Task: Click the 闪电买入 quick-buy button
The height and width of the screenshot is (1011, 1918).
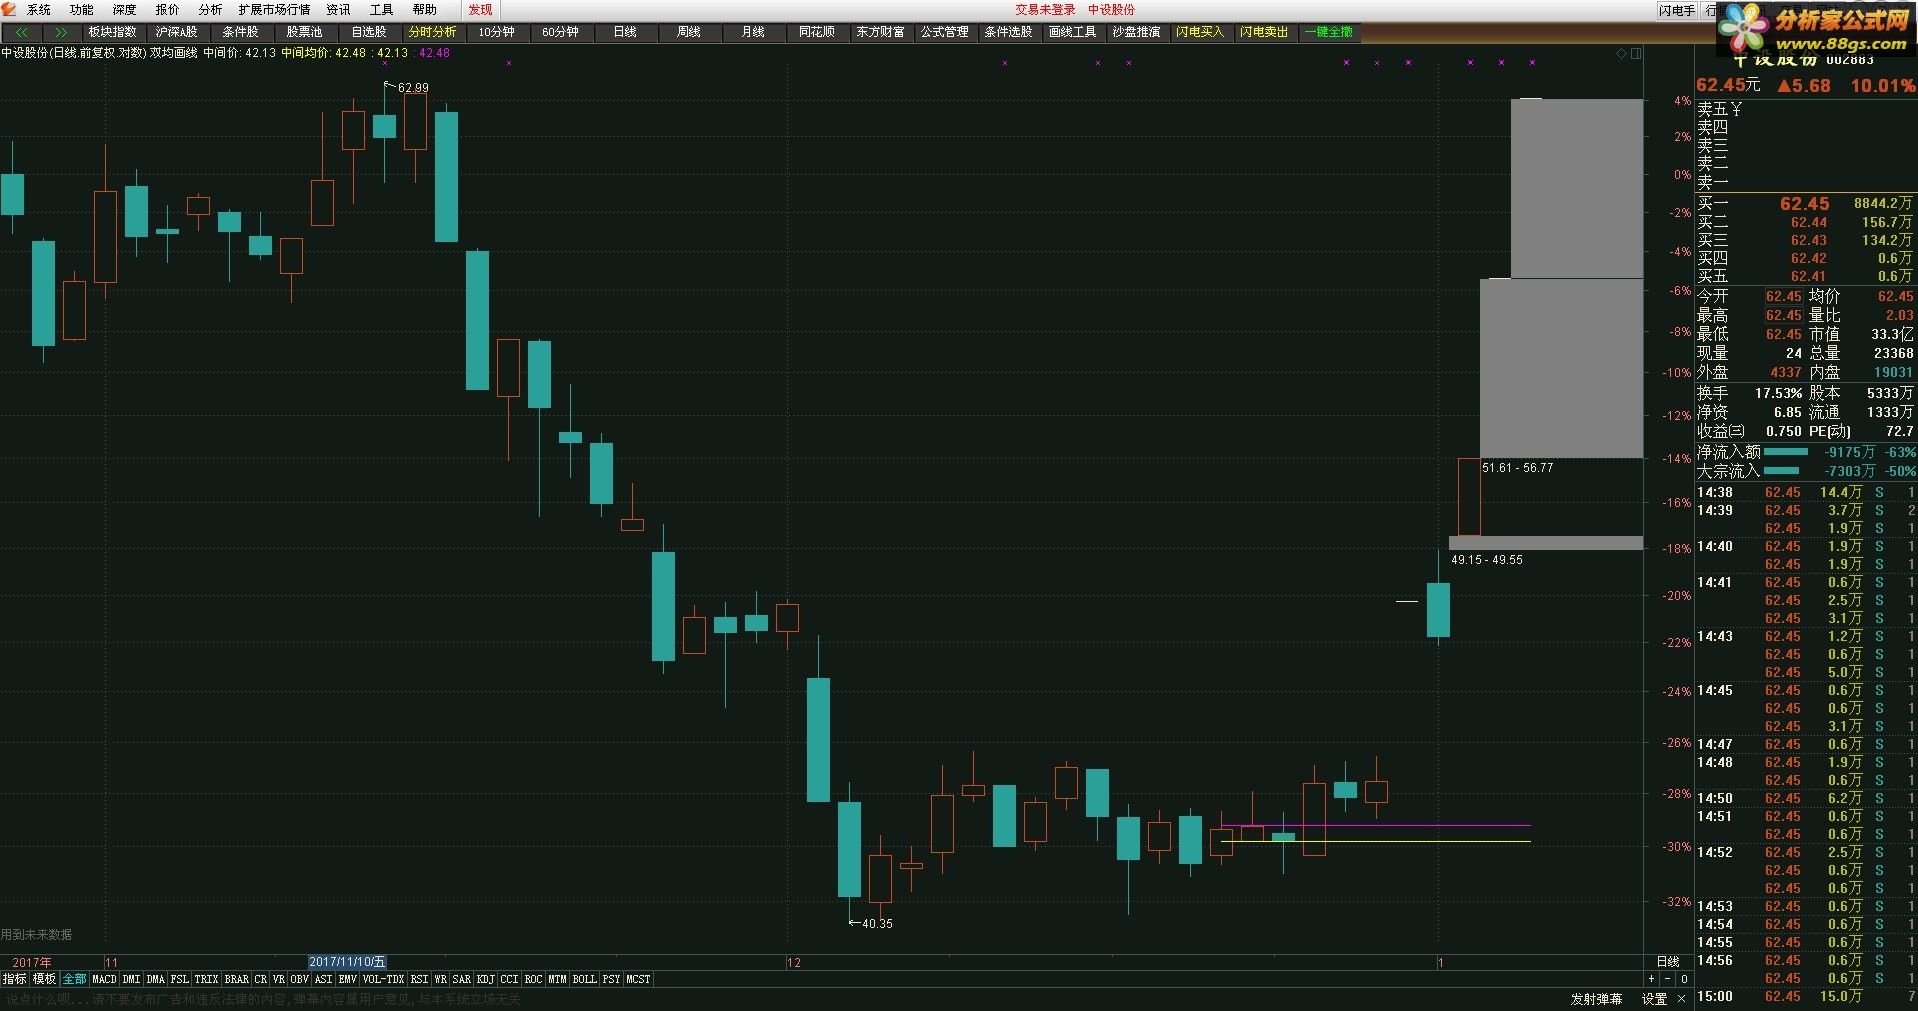Action: [1200, 32]
